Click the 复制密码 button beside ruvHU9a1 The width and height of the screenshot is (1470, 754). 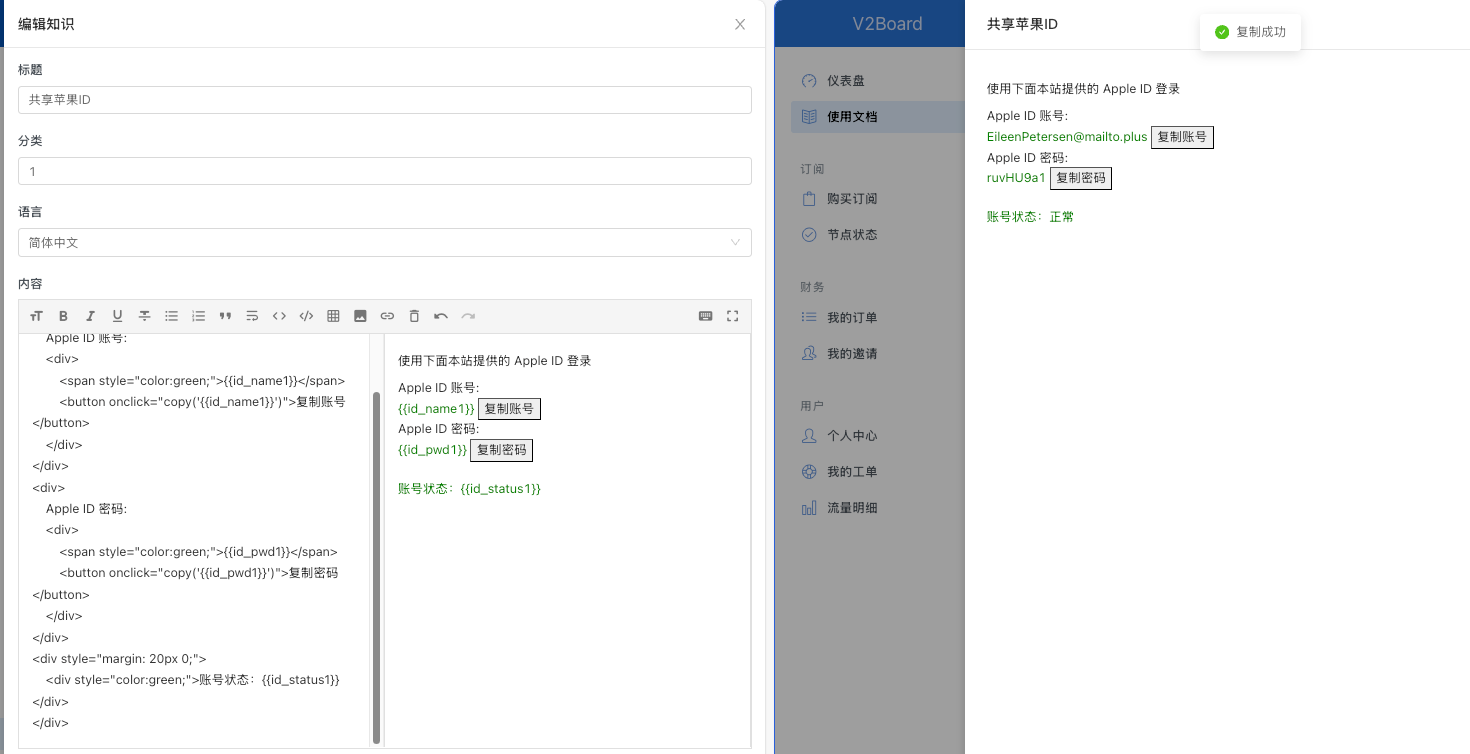coord(1080,178)
